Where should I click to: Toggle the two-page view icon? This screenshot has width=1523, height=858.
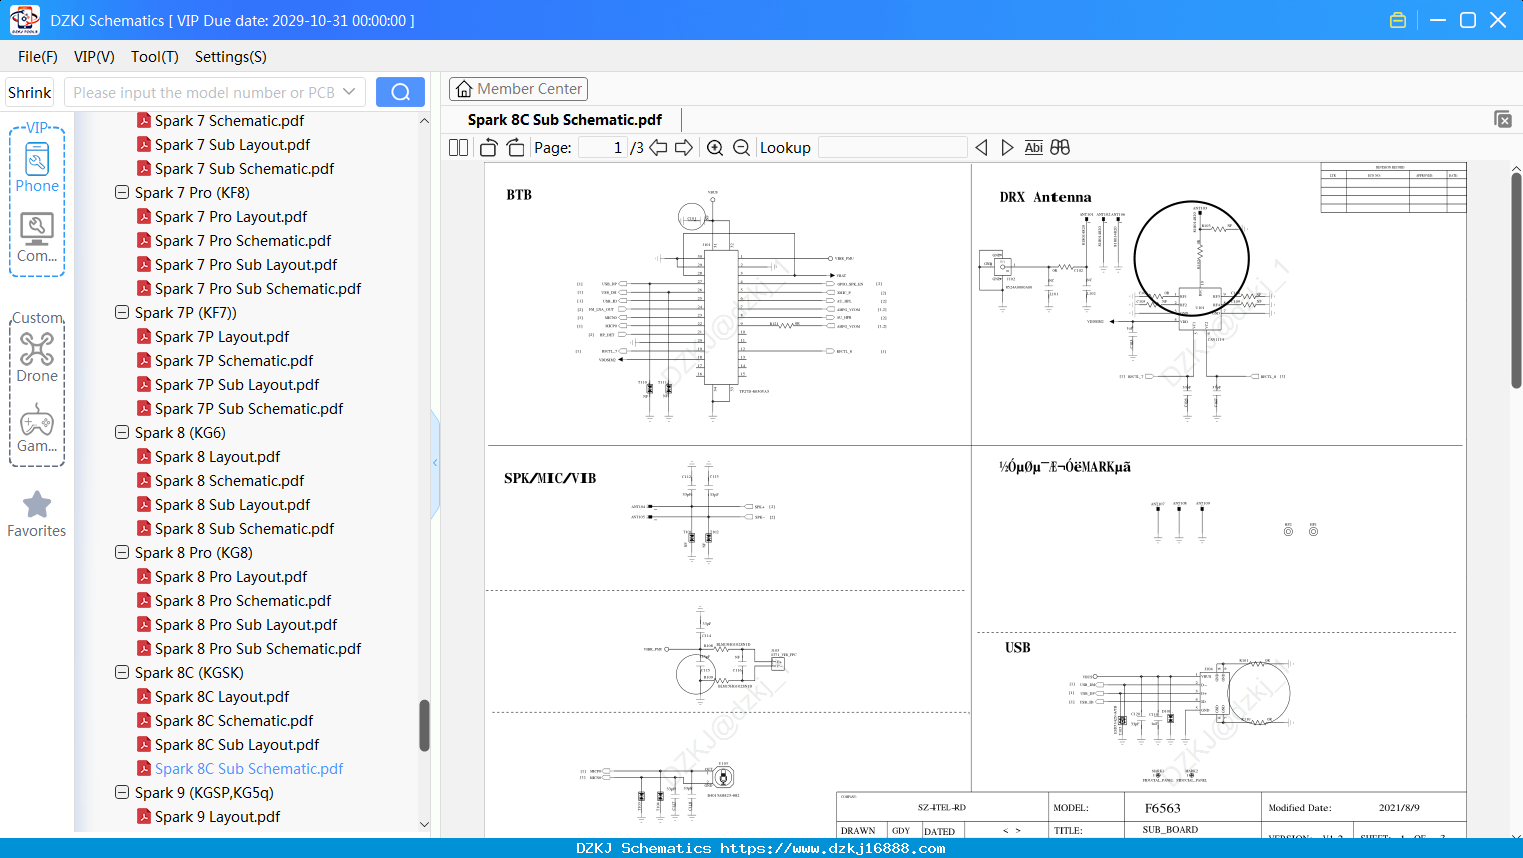point(458,147)
